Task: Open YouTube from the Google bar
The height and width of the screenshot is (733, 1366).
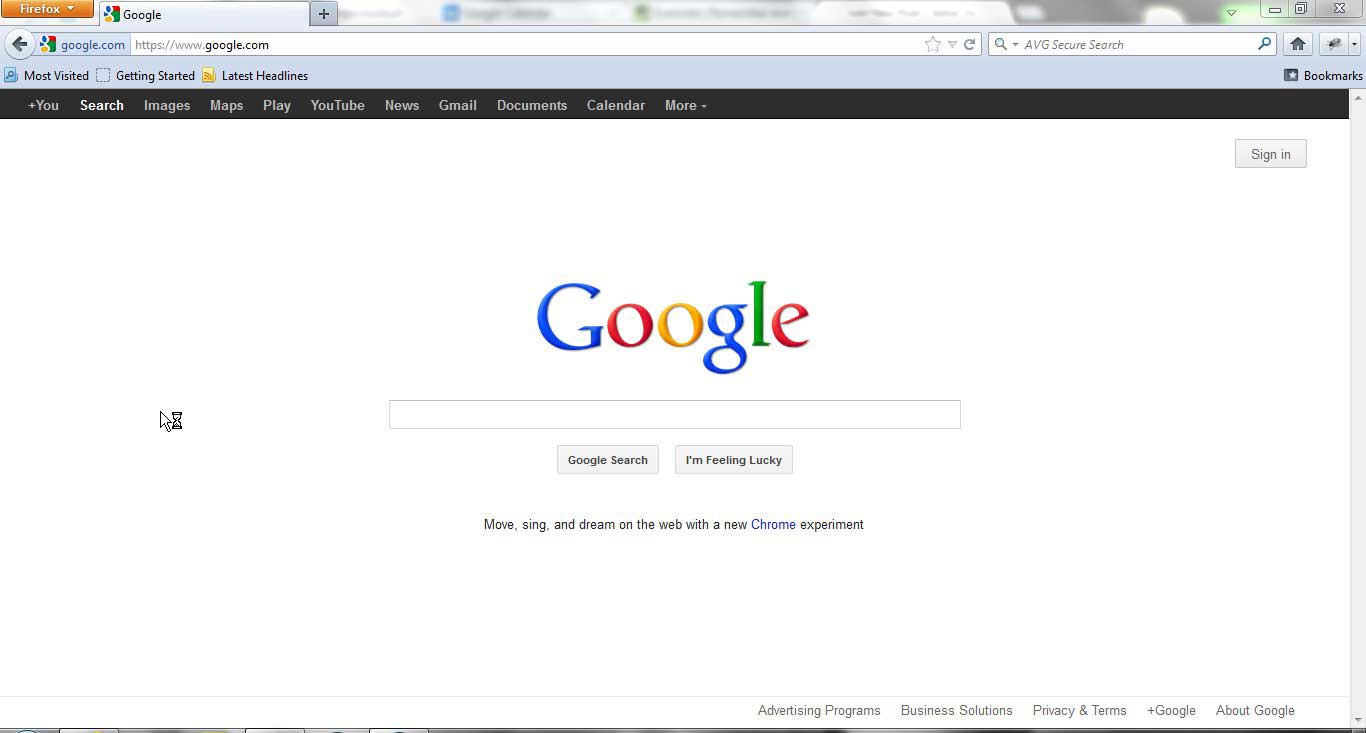Action: click(337, 105)
